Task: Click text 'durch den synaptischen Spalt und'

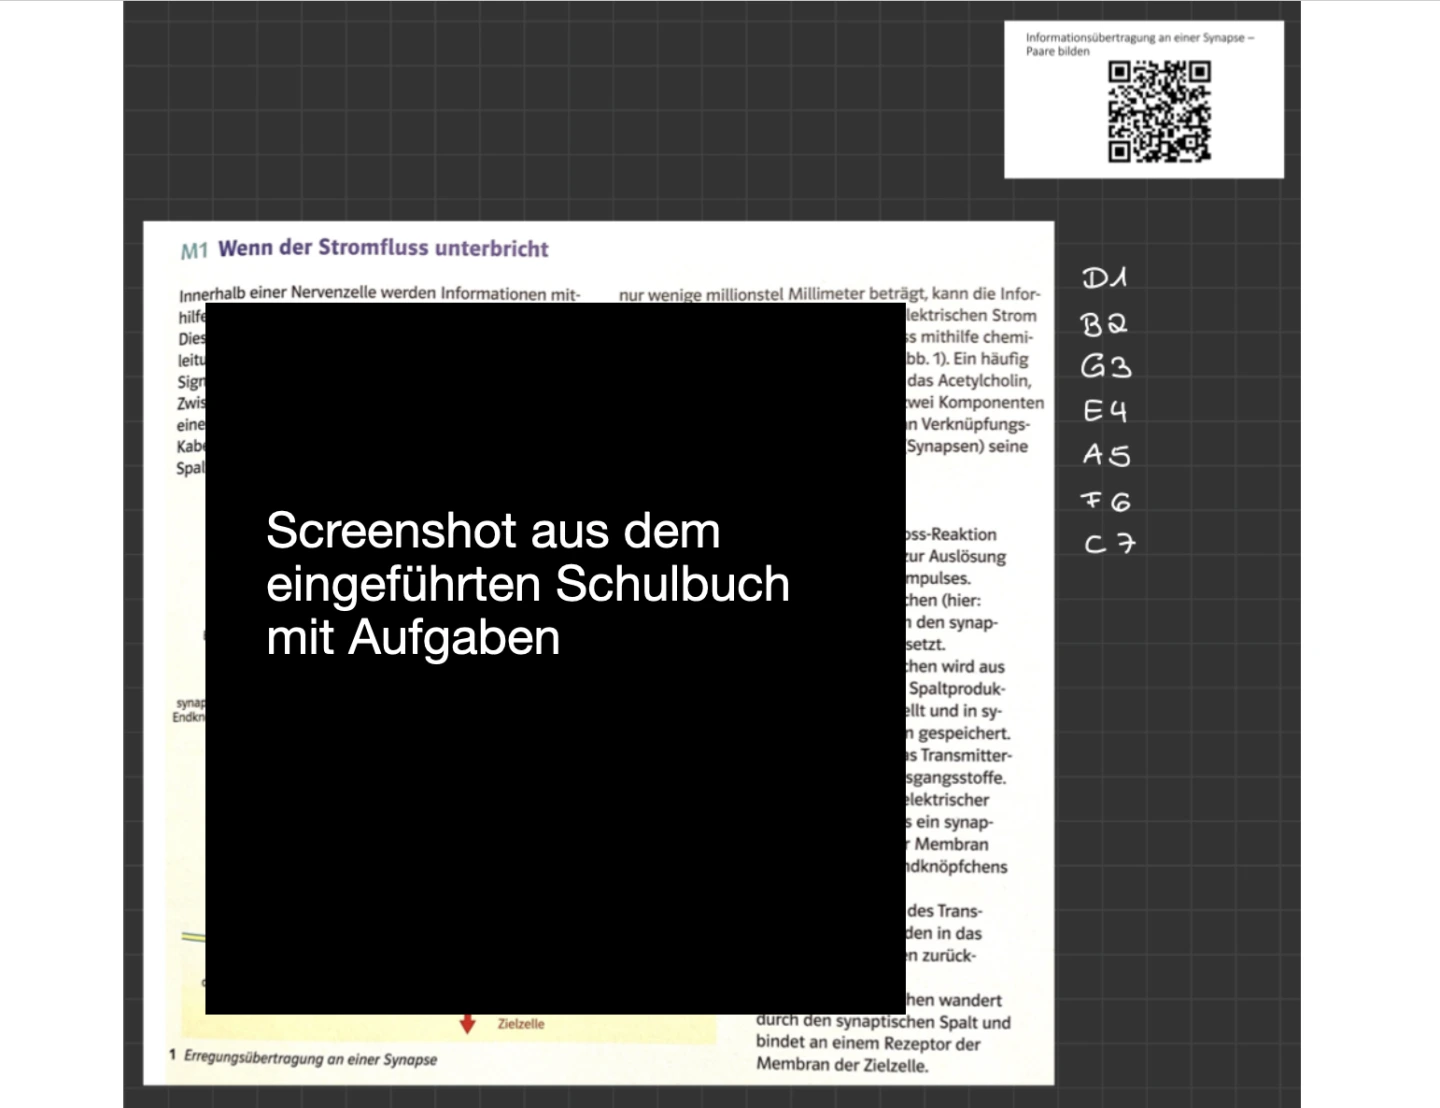Action: coord(883,1021)
